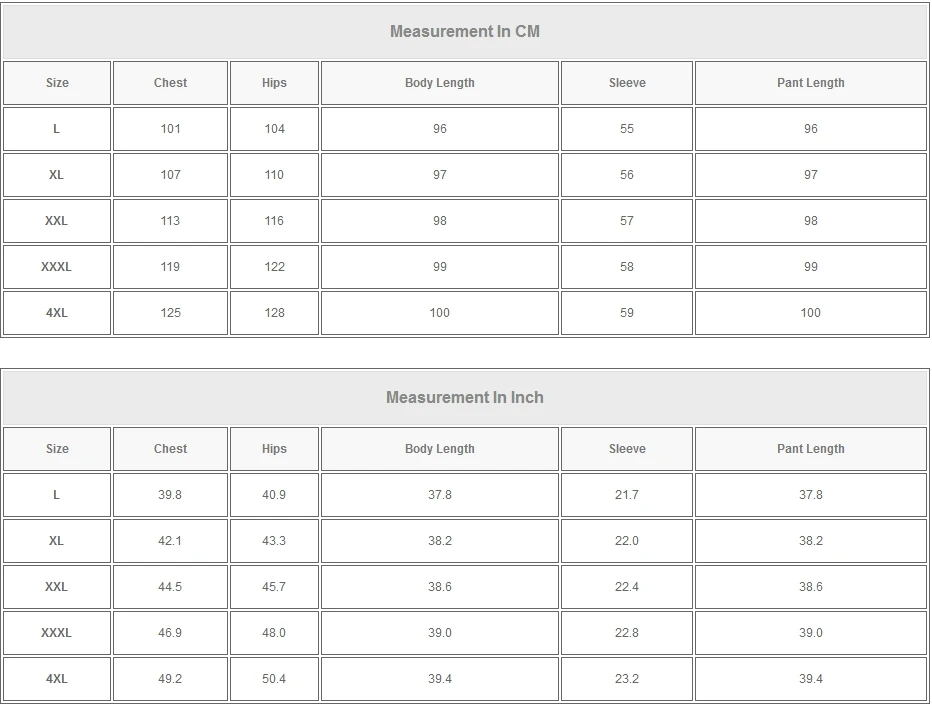Image resolution: width=932 pixels, height=704 pixels.
Task: Select sleeve value 21.7 for size L
Action: coord(627,495)
